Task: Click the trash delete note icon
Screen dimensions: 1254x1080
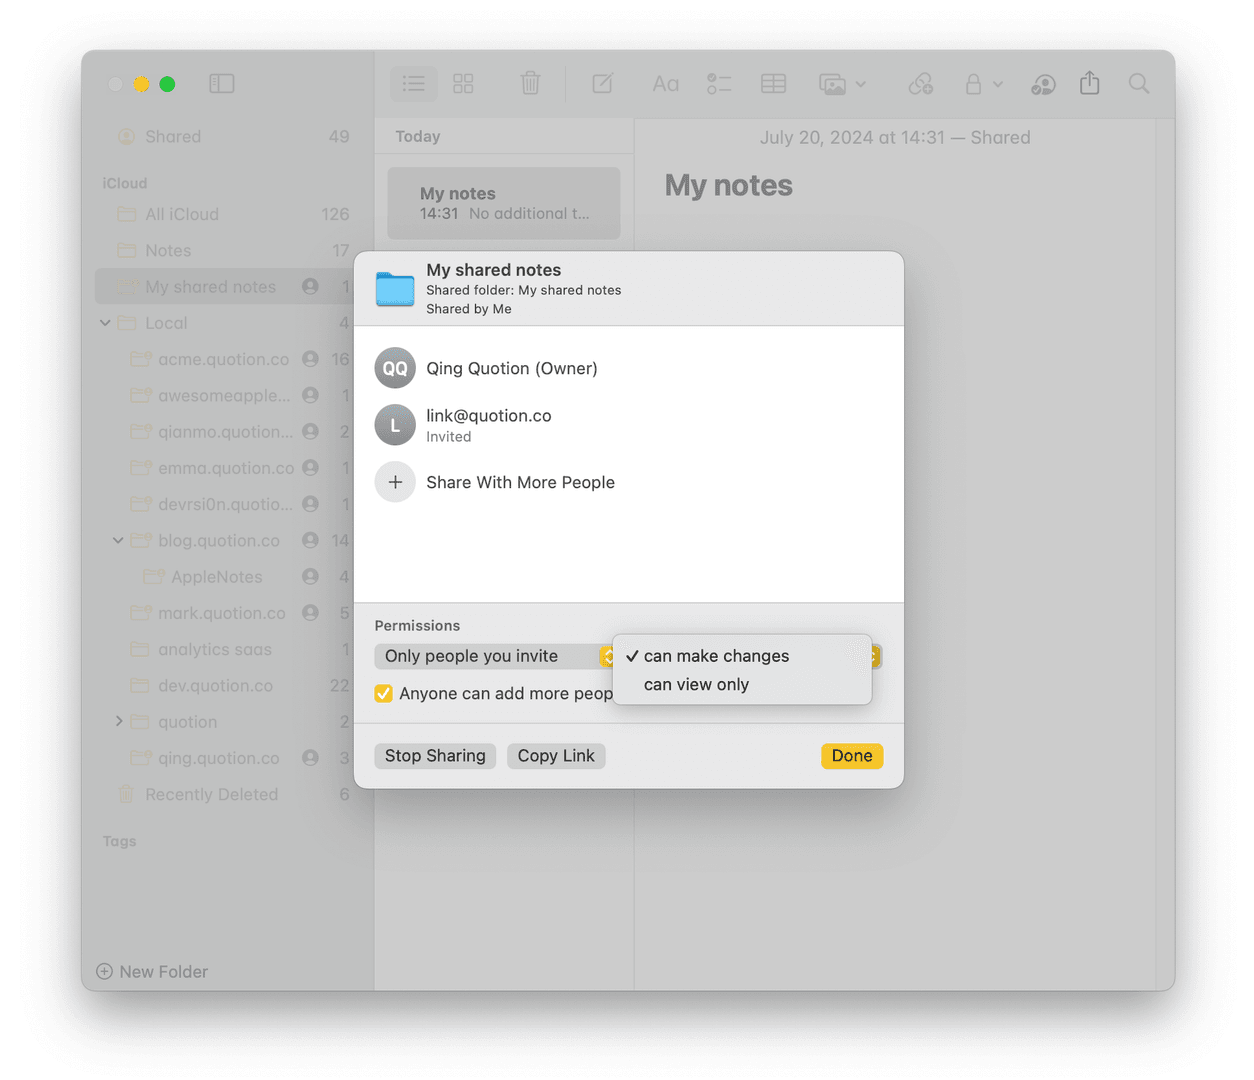Action: [530, 84]
